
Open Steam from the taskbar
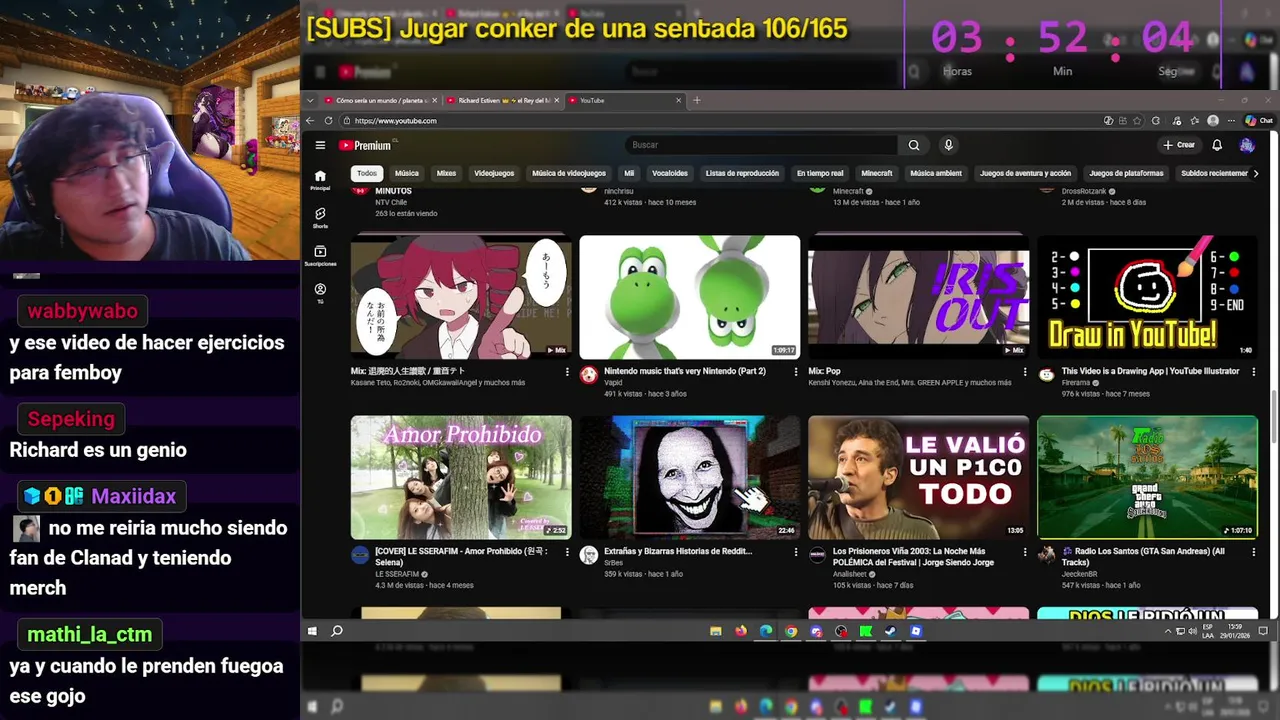pyautogui.click(x=890, y=631)
